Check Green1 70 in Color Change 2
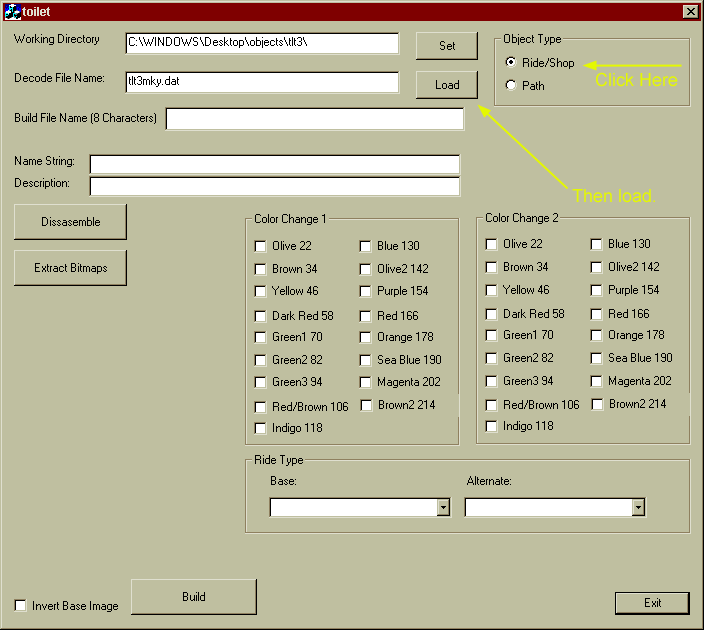Screen dimensions: 704x630 (492, 335)
